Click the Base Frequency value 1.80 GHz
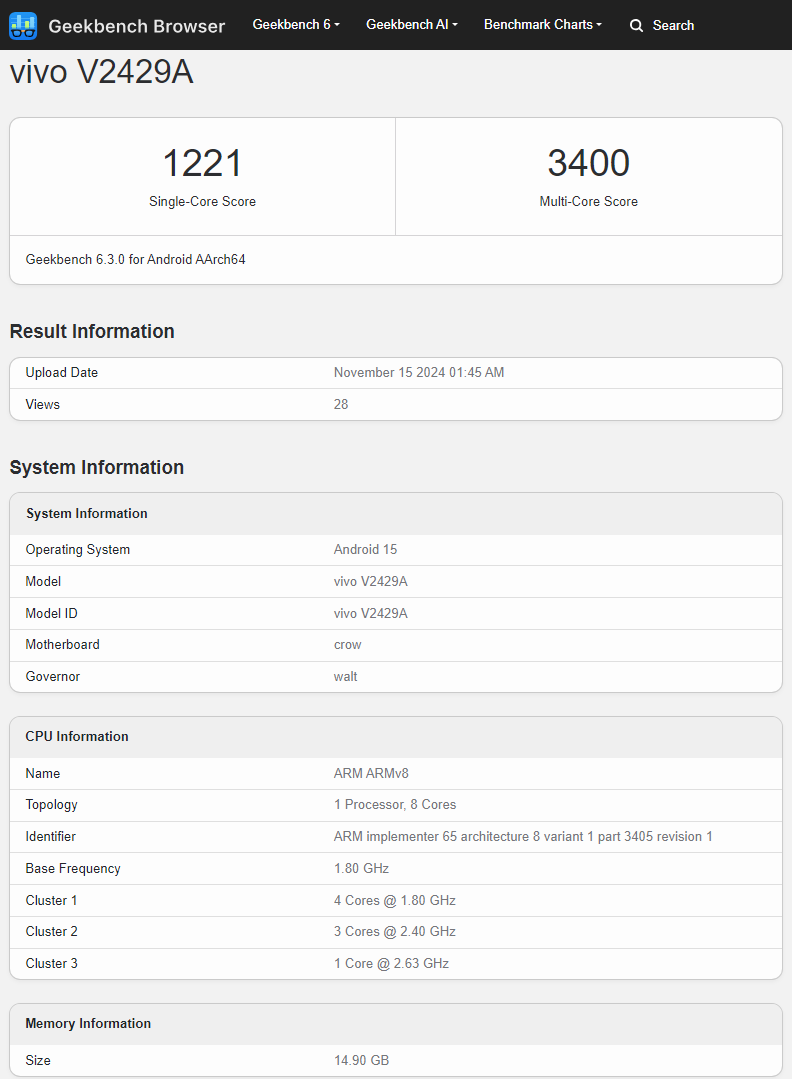This screenshot has width=792, height=1079. 361,868
